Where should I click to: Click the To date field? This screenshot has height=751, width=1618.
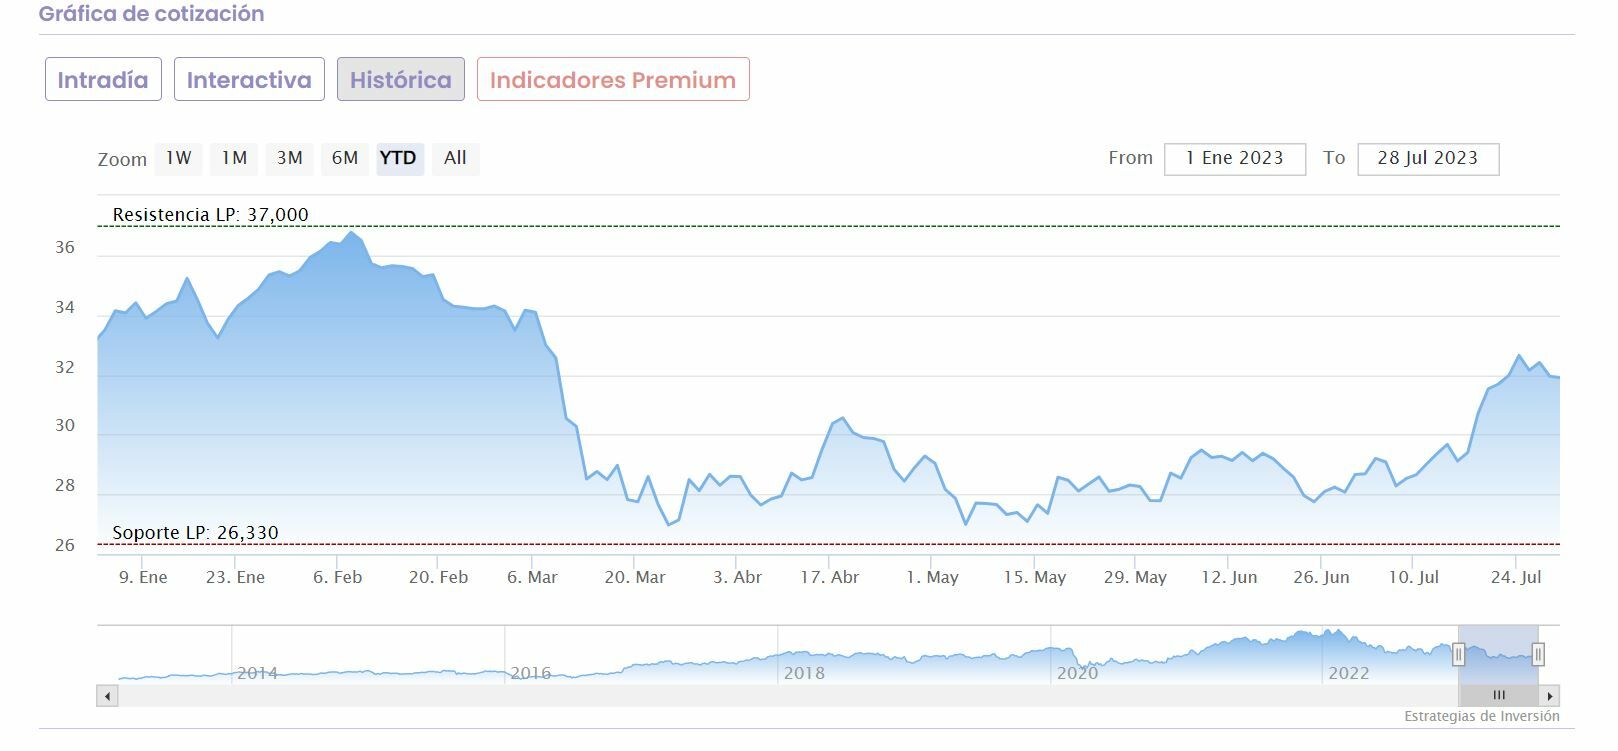[x=1427, y=159]
